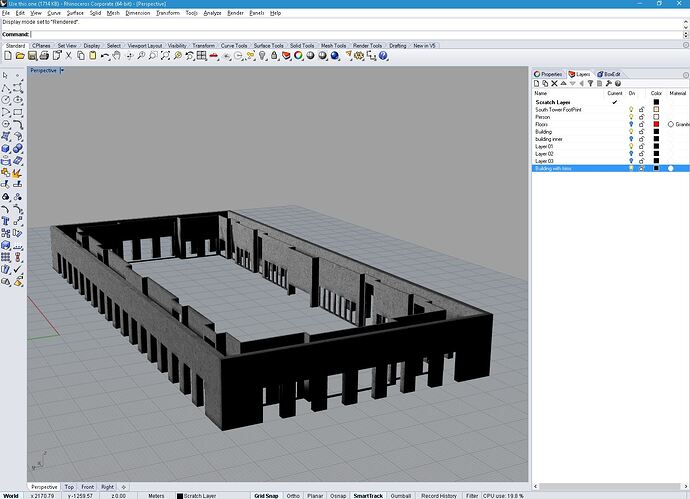
Task: Toggle visibility bulb of Person layer
Action: click(631, 117)
